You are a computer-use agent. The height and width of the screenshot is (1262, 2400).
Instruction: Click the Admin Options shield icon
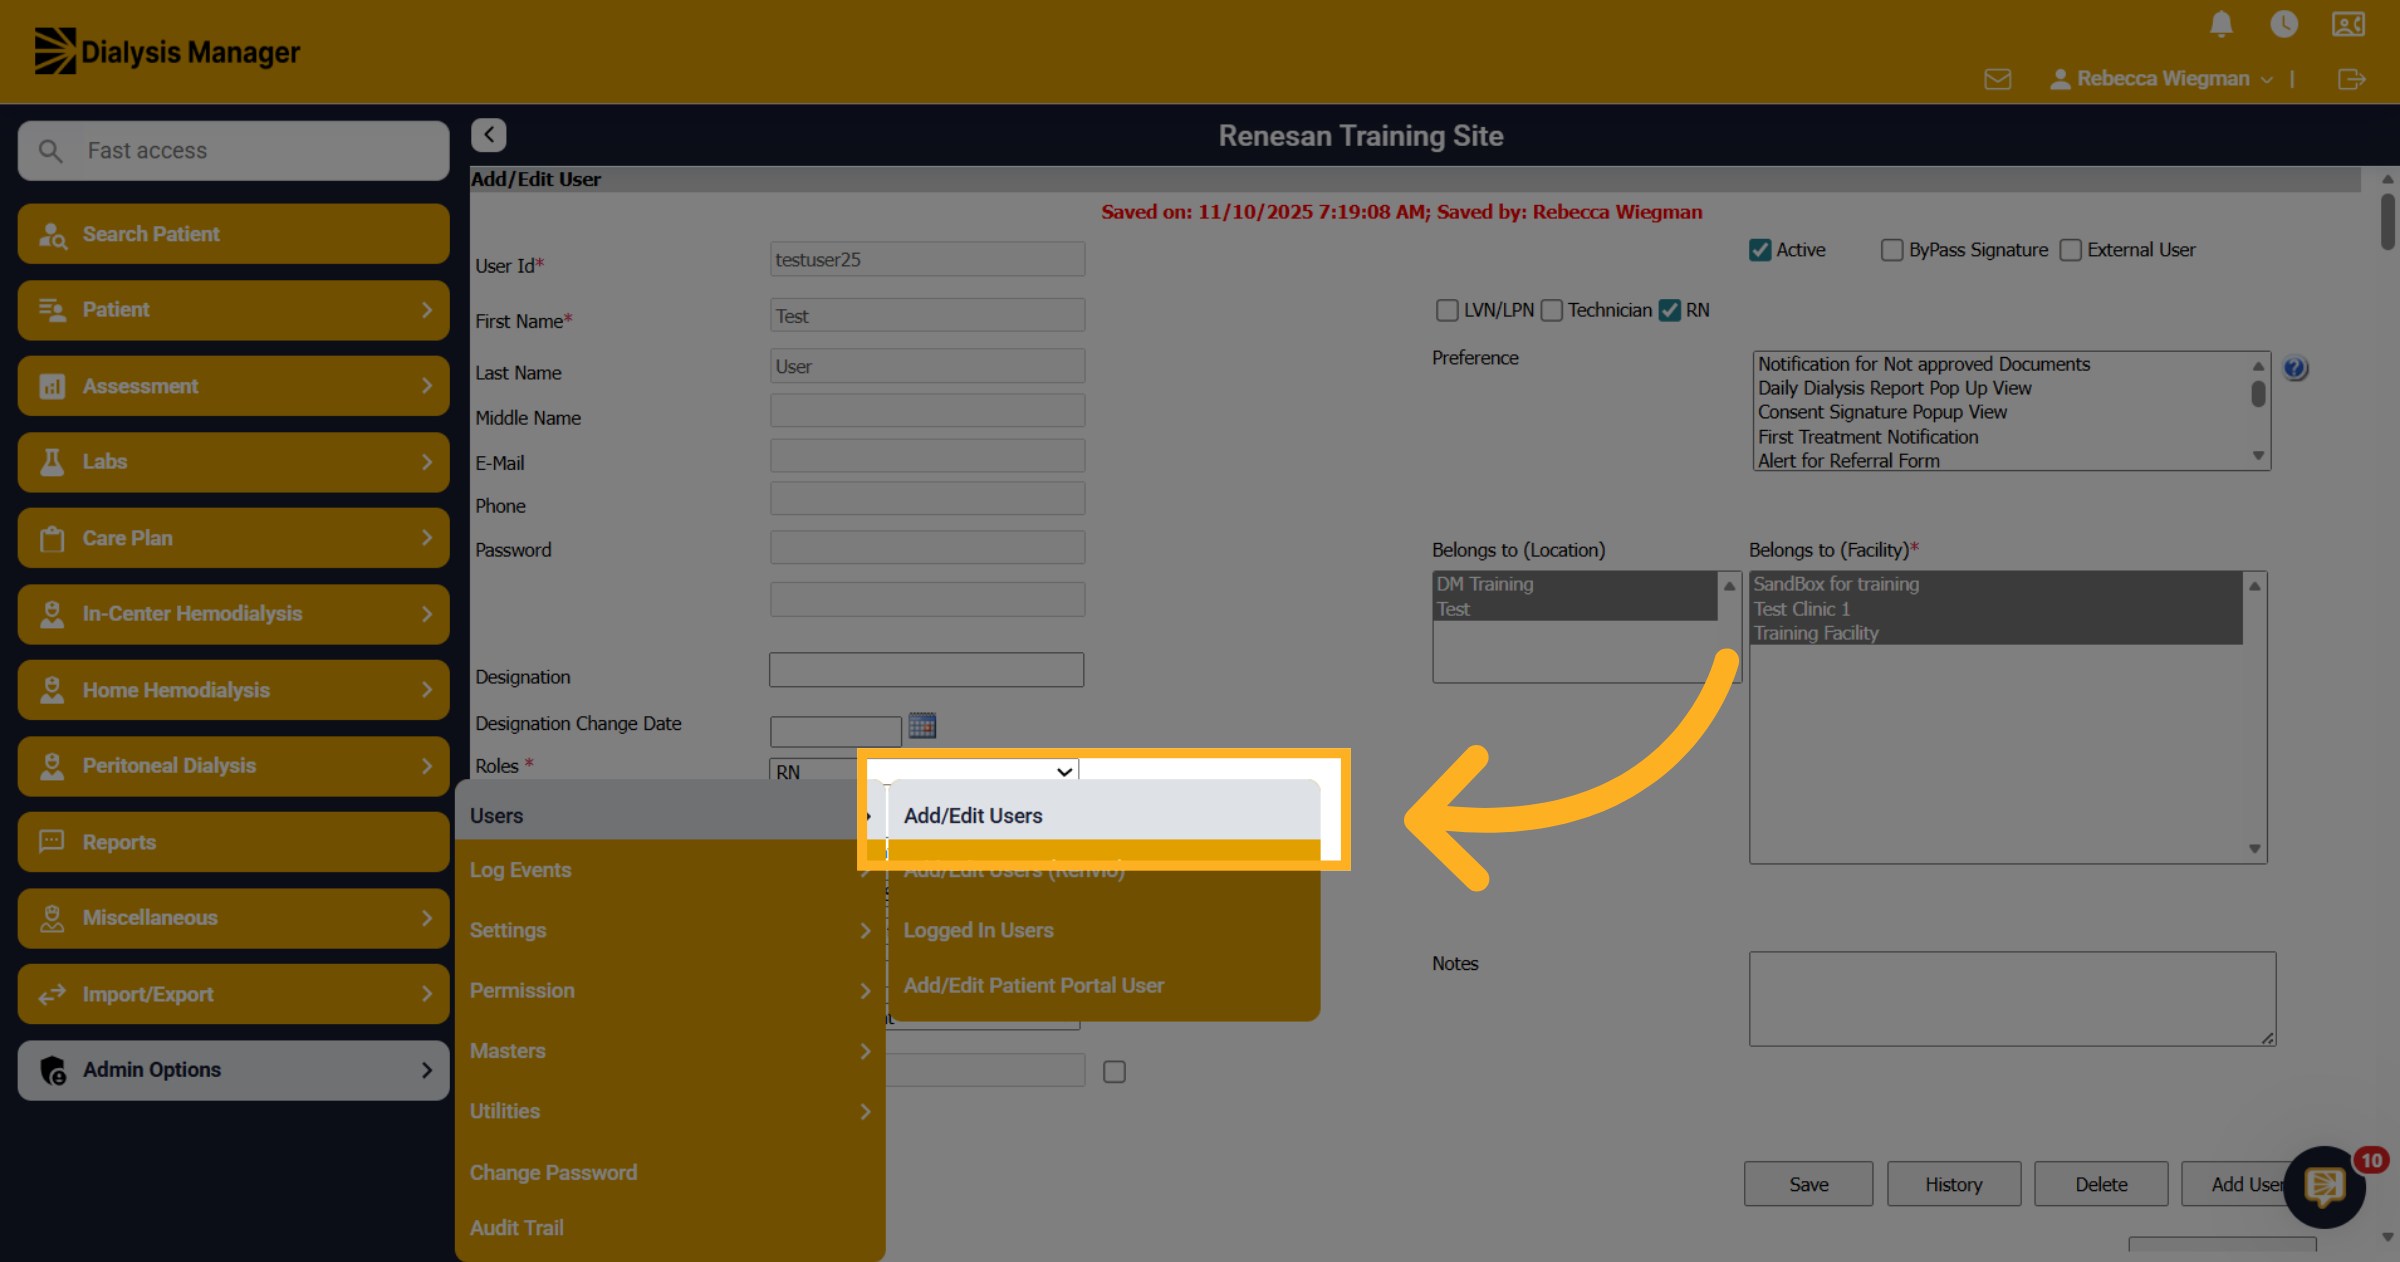pyautogui.click(x=53, y=1070)
